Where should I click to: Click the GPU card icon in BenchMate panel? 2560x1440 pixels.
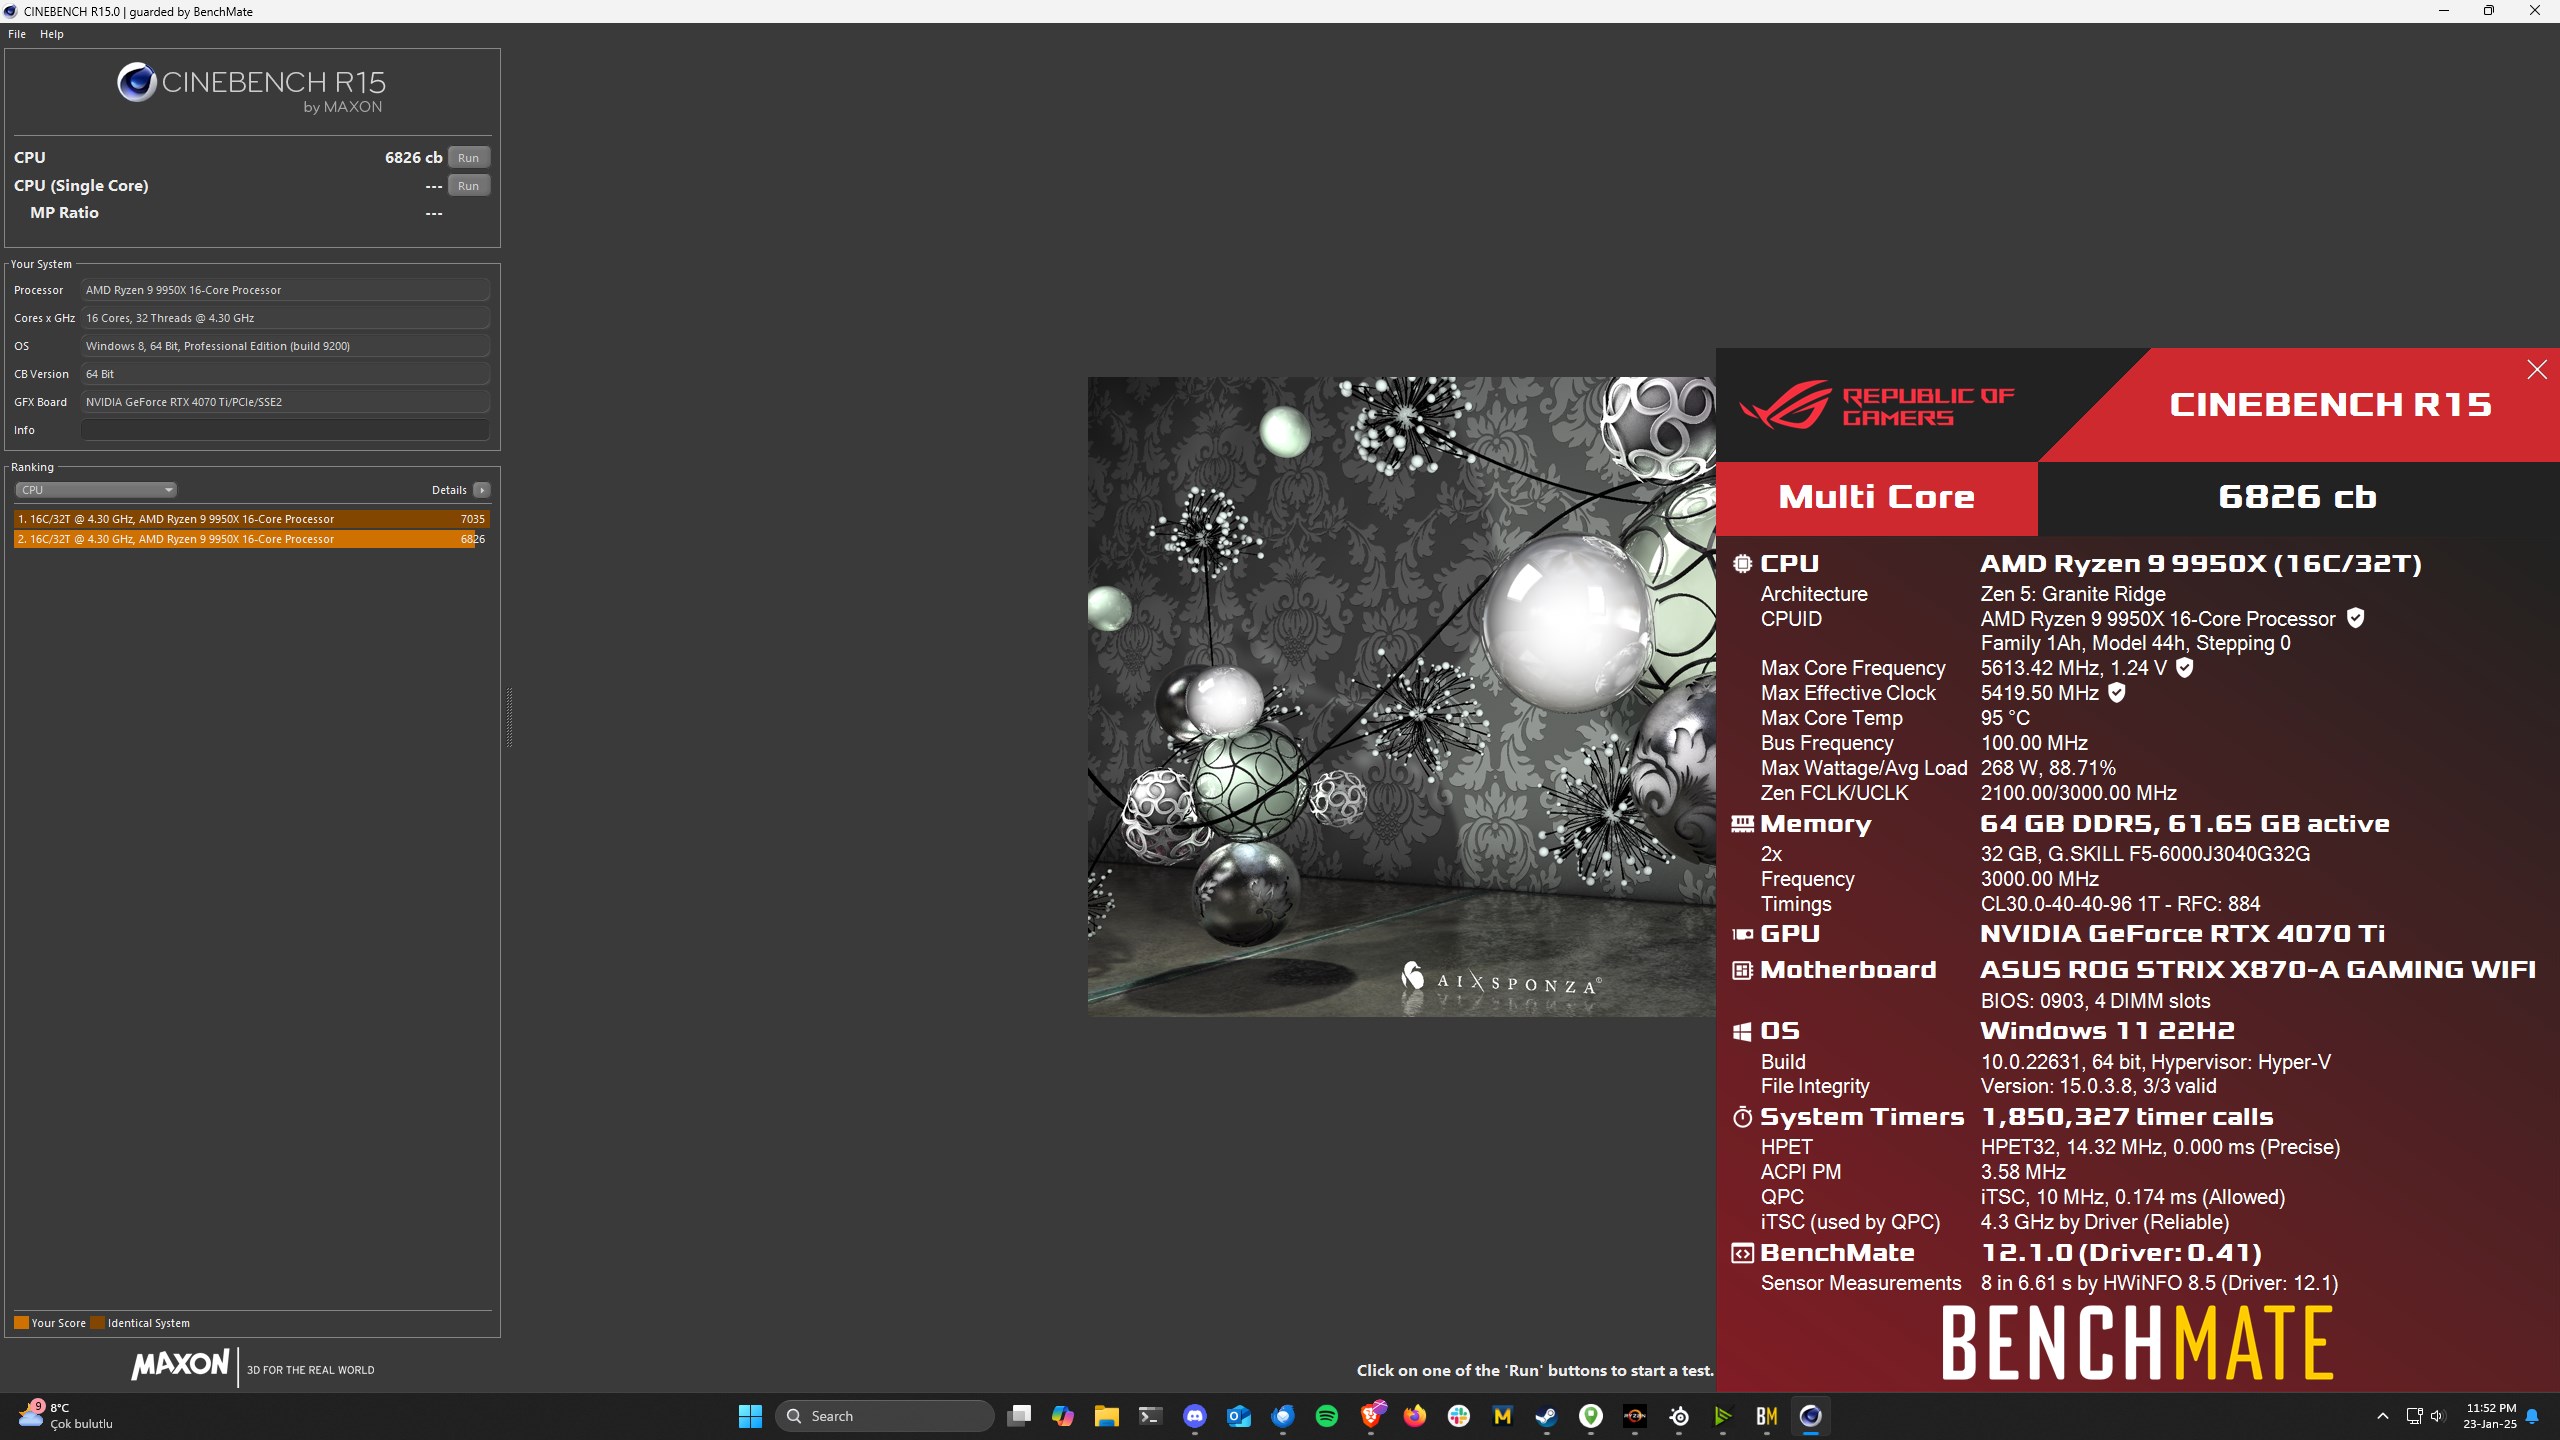[x=1742, y=934]
